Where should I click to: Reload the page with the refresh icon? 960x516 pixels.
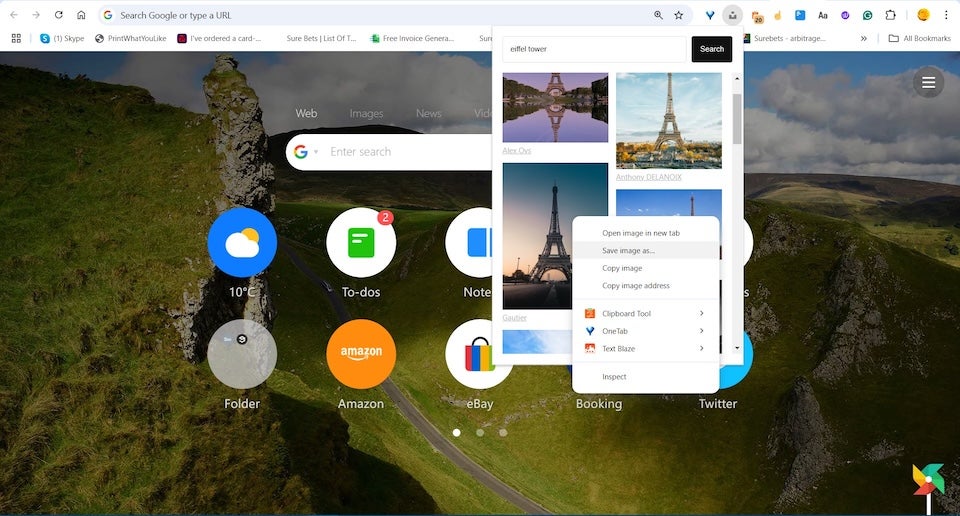pos(59,15)
